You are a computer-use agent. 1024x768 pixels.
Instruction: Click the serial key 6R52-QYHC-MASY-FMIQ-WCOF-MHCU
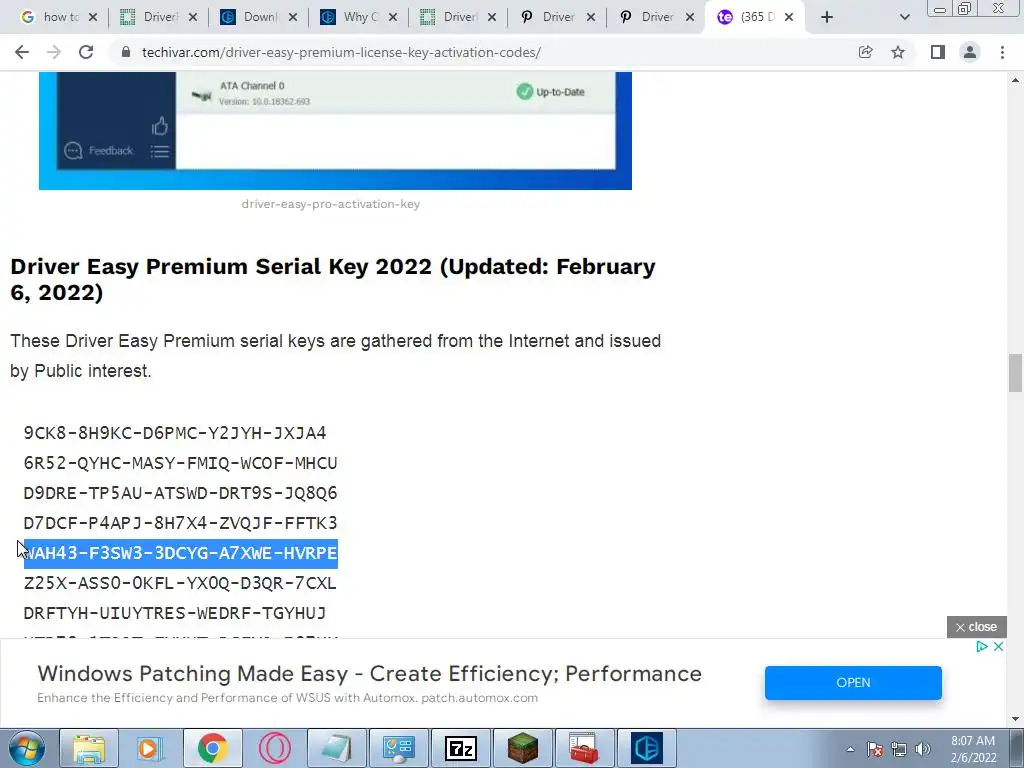[180, 463]
